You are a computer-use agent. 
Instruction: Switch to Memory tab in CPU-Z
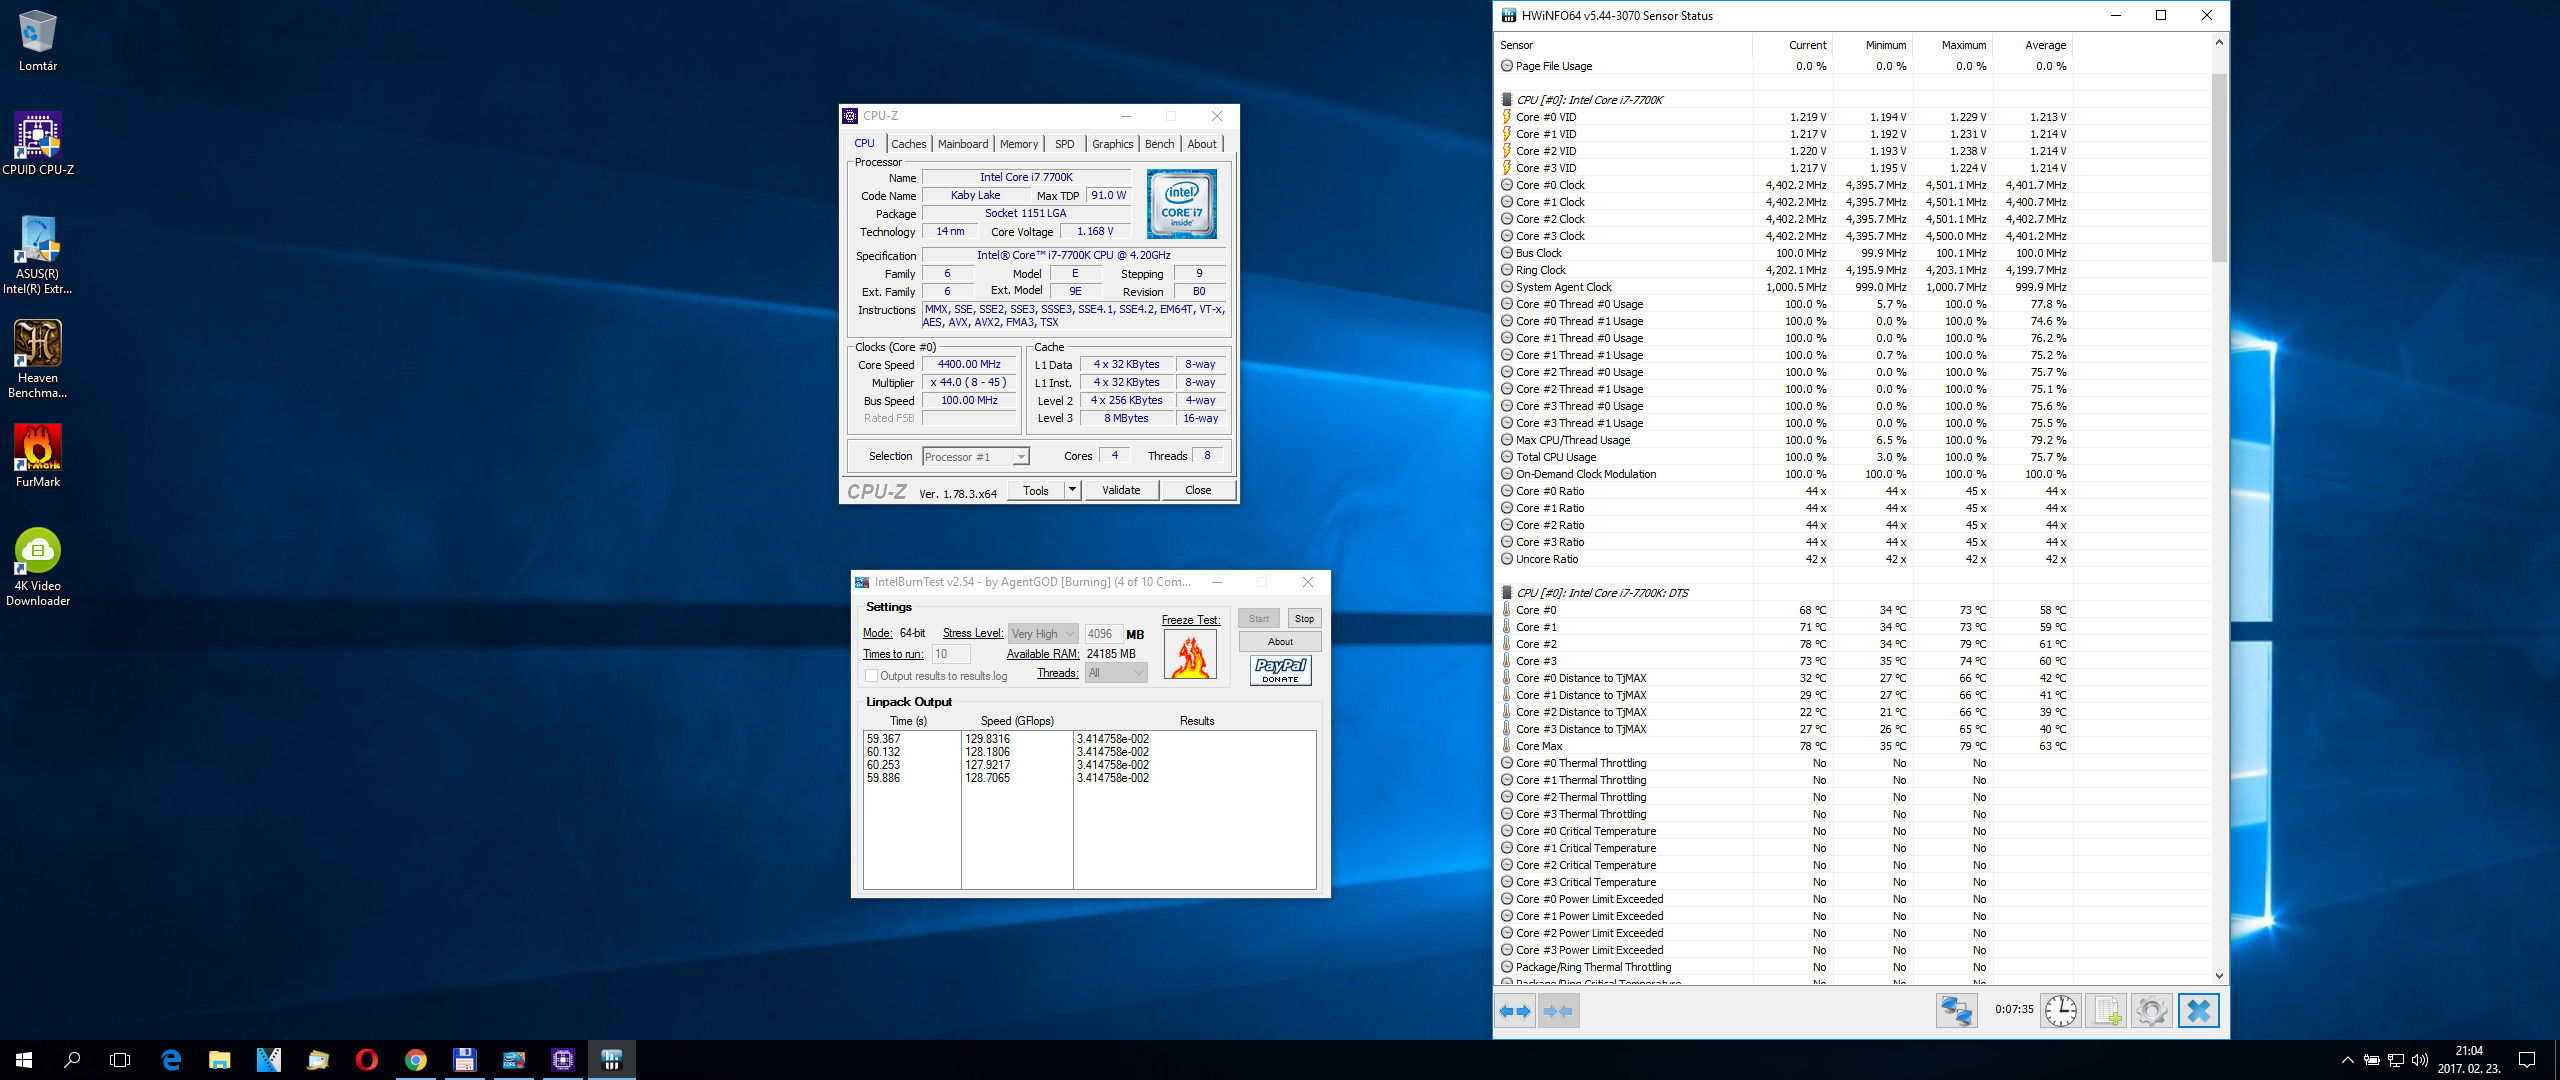pyautogui.click(x=1019, y=144)
